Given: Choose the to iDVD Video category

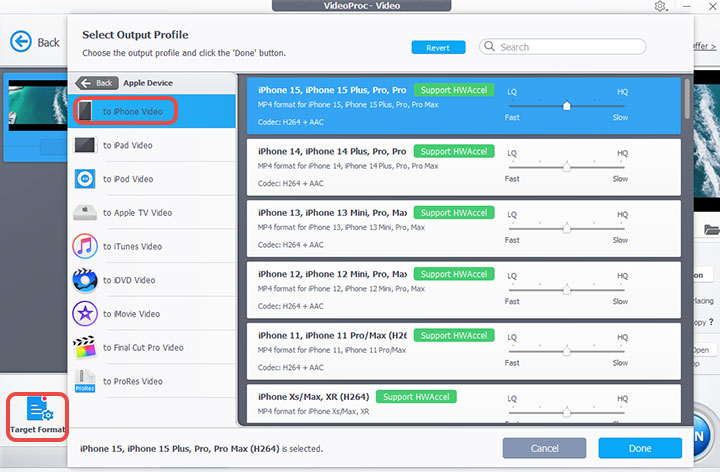Looking at the screenshot, I should click(152, 280).
